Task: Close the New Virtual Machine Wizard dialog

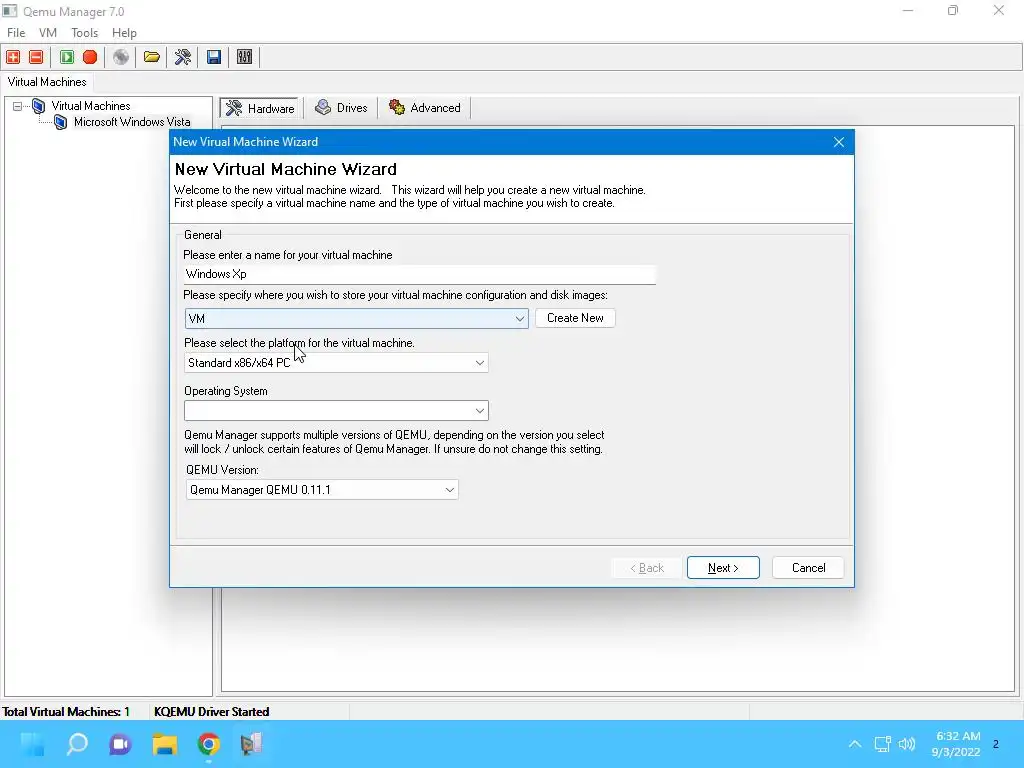Action: pyautogui.click(x=839, y=142)
